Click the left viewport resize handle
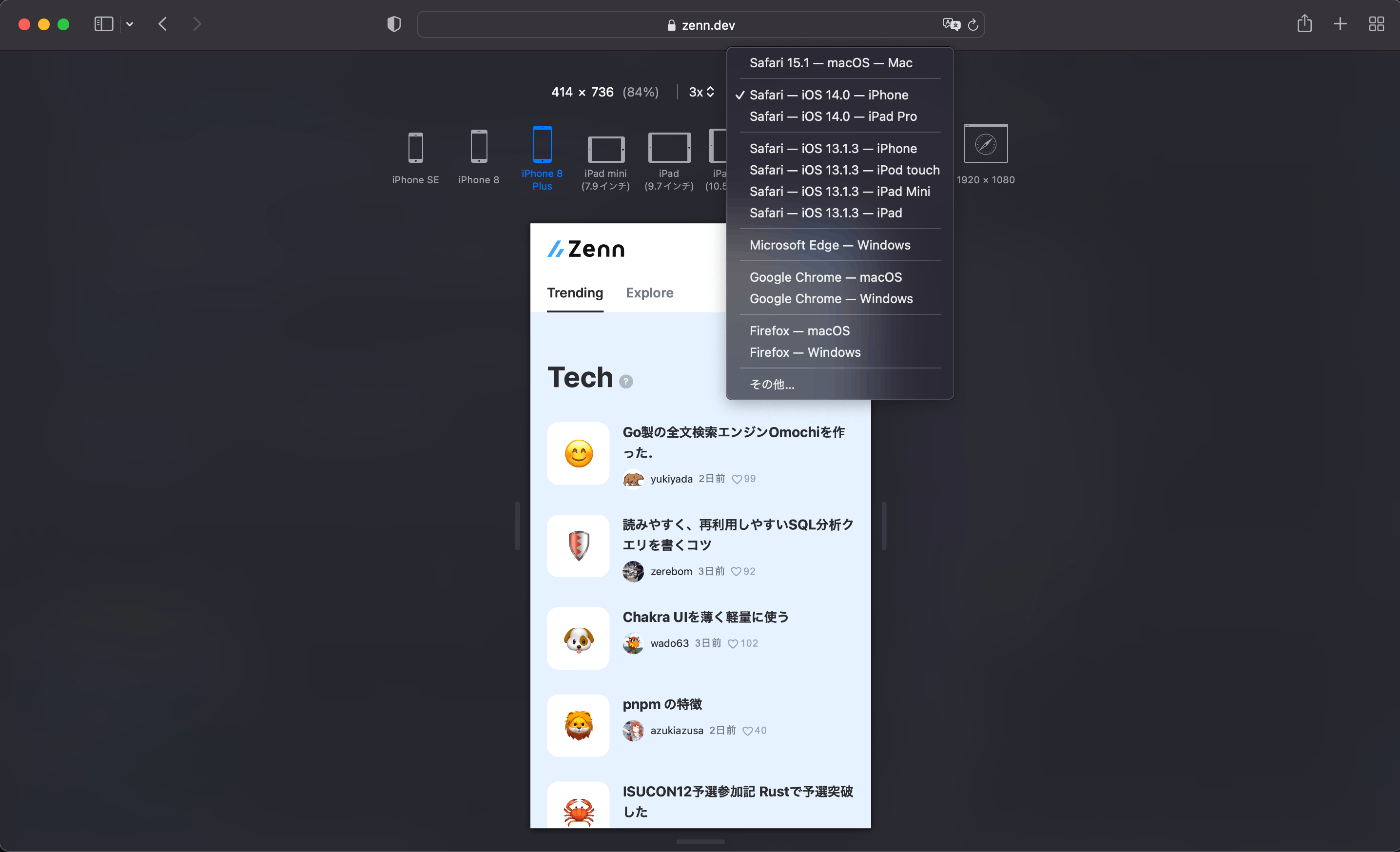 pos(517,526)
